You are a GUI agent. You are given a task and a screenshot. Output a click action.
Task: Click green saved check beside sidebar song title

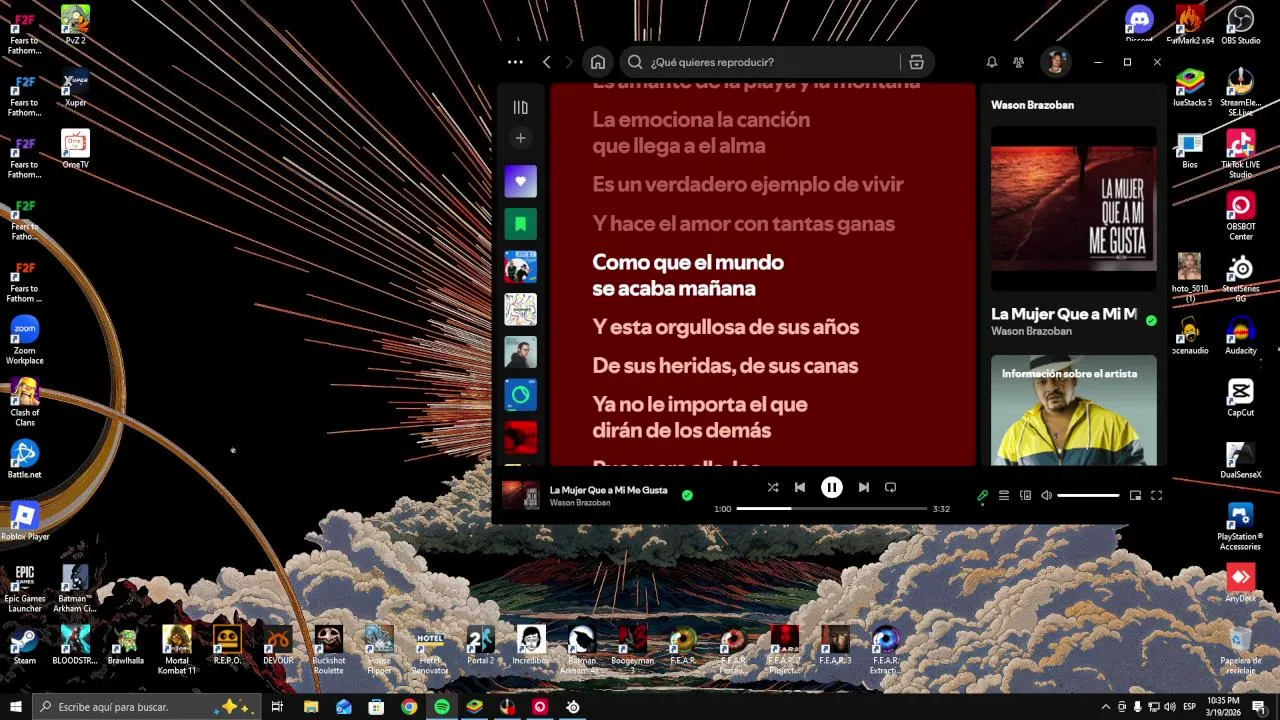[1151, 321]
